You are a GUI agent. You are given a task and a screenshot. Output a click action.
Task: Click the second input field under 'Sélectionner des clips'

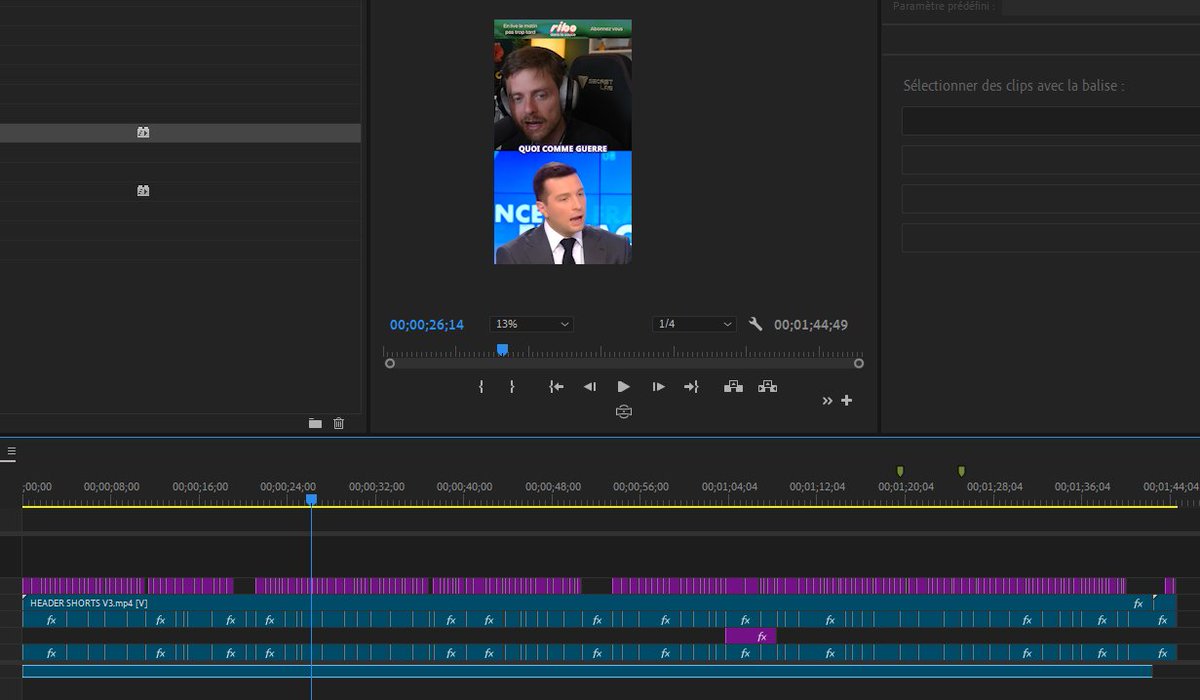(1051, 160)
